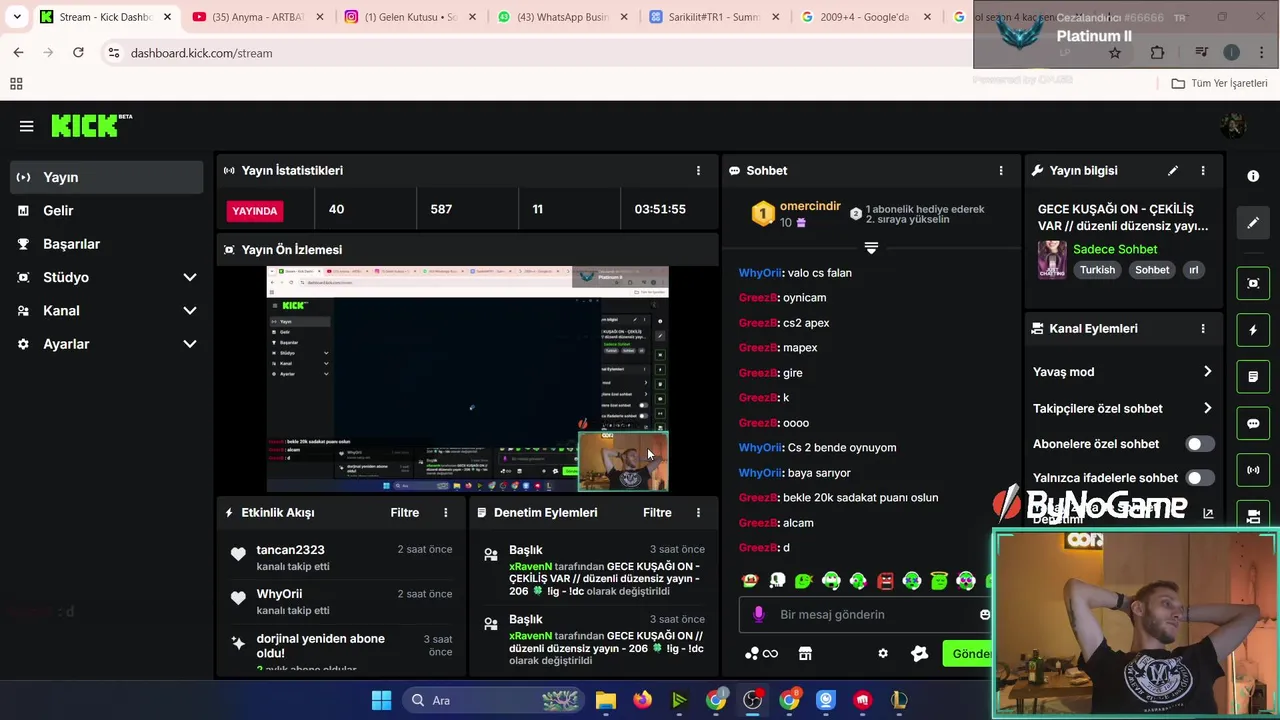This screenshot has width=1280, height=720.
Task: Switch to YouTube Anyma tab
Action: tap(258, 17)
